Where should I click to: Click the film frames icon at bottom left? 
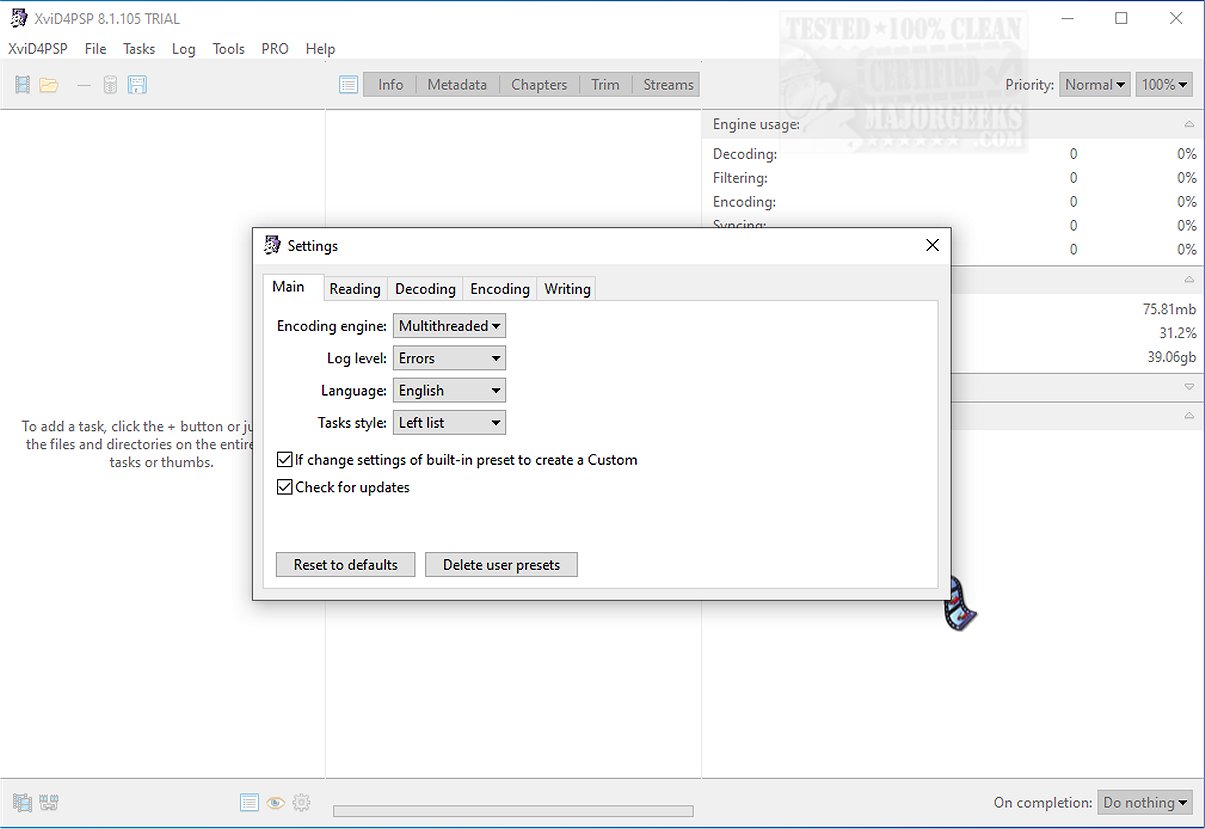[x=22, y=802]
